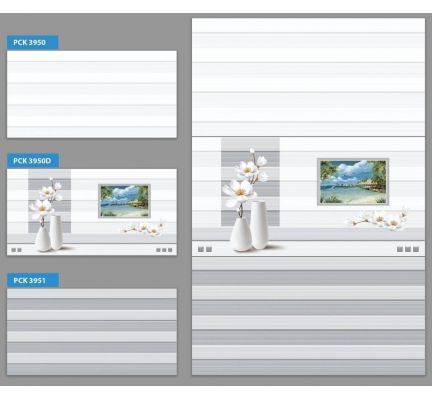Click the two grey squares at left of large preview
The image size is (432, 400).
click(205, 249)
